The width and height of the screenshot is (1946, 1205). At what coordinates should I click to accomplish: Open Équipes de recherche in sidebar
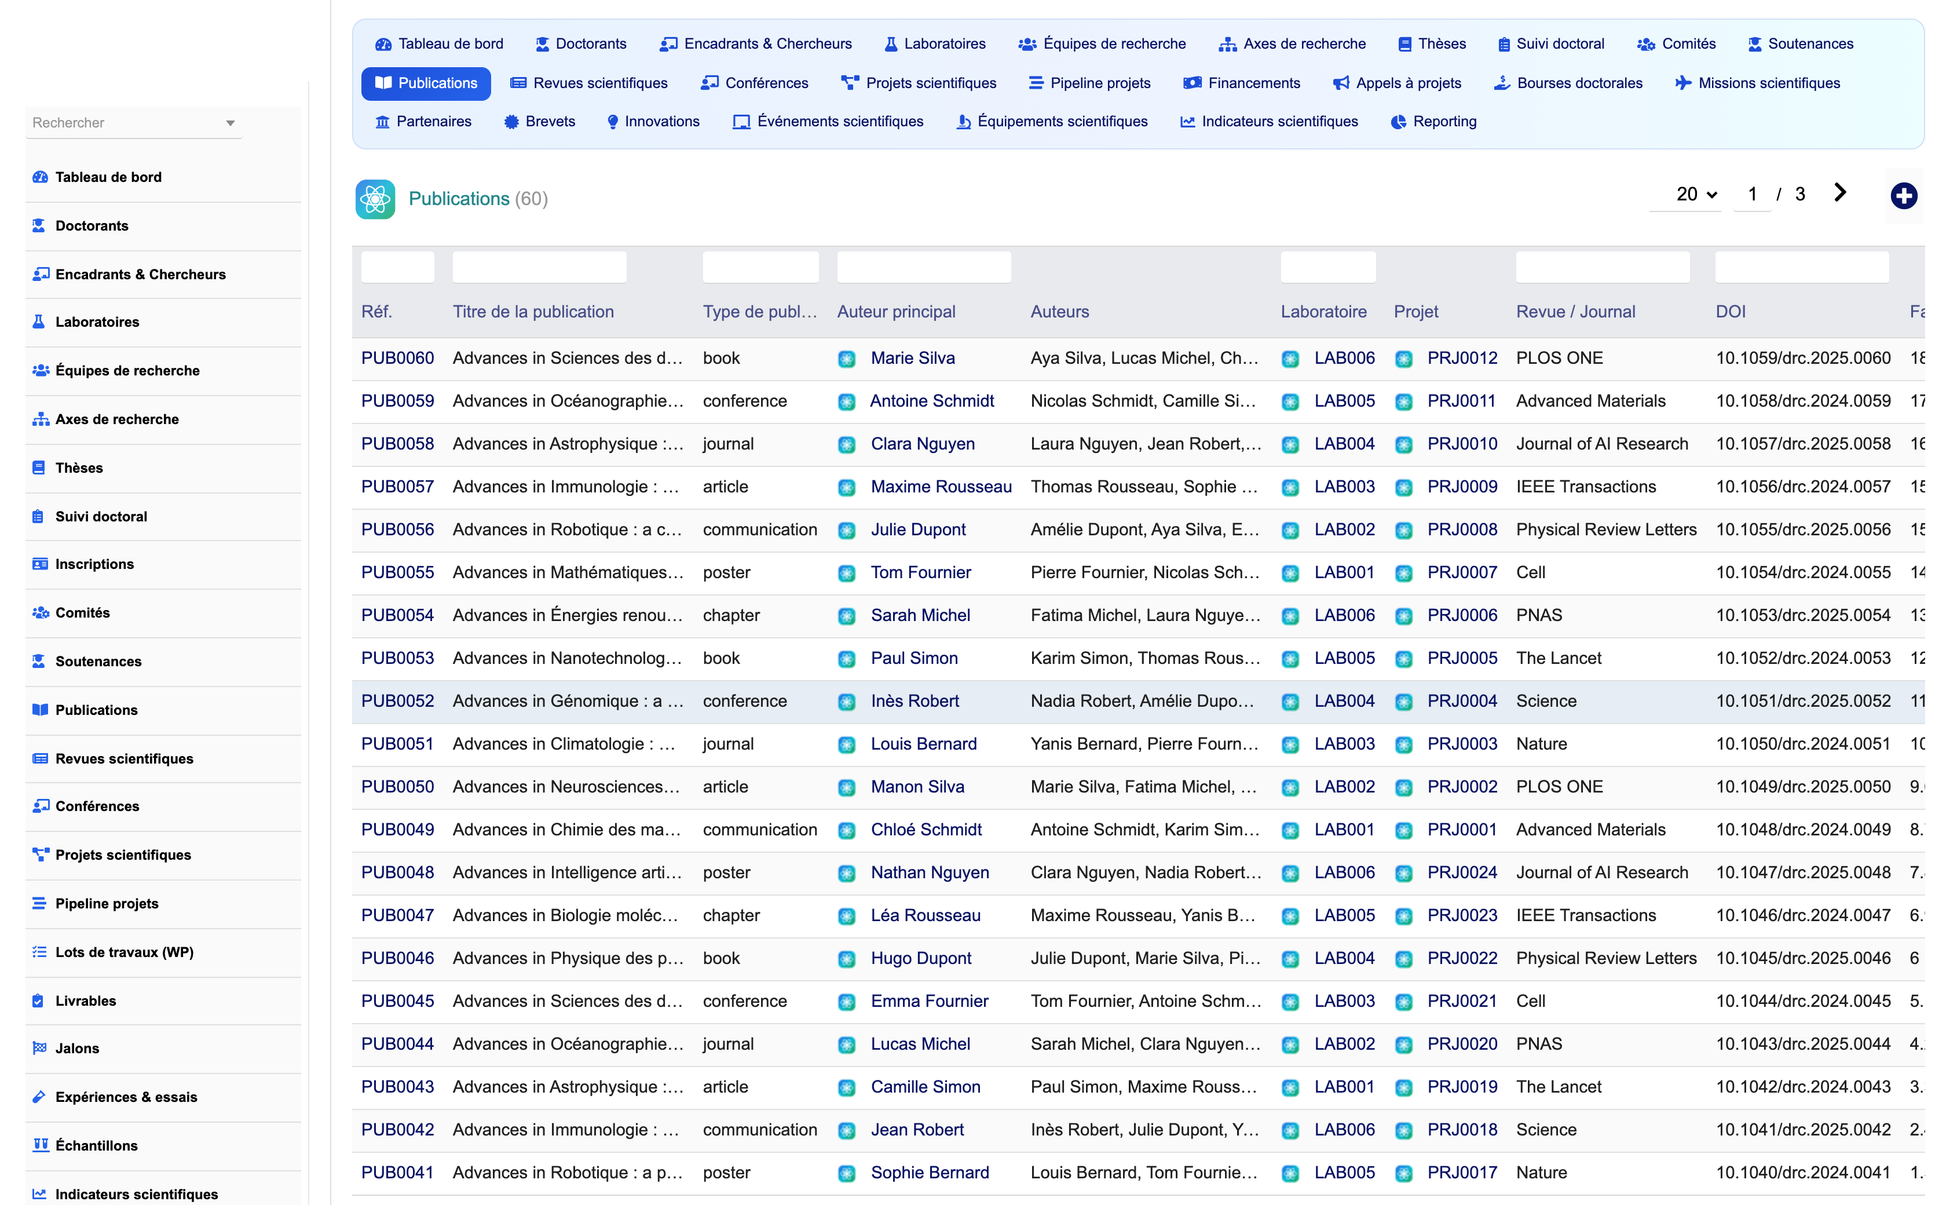point(127,371)
